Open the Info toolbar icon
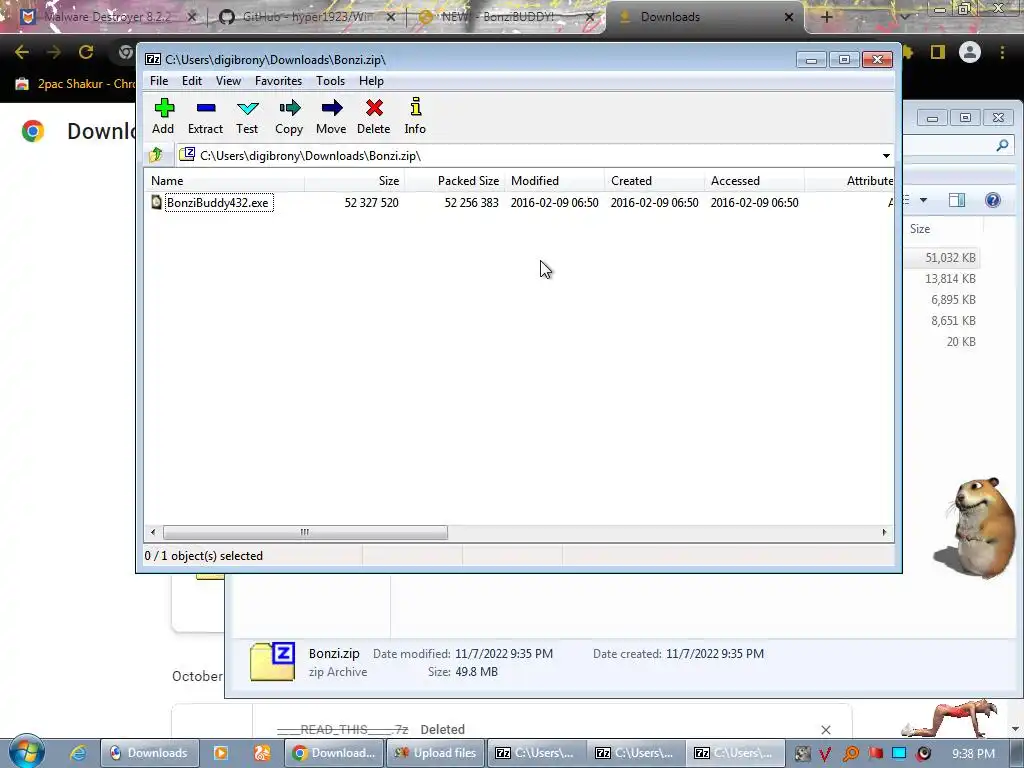This screenshot has height=768, width=1024. pos(415,116)
